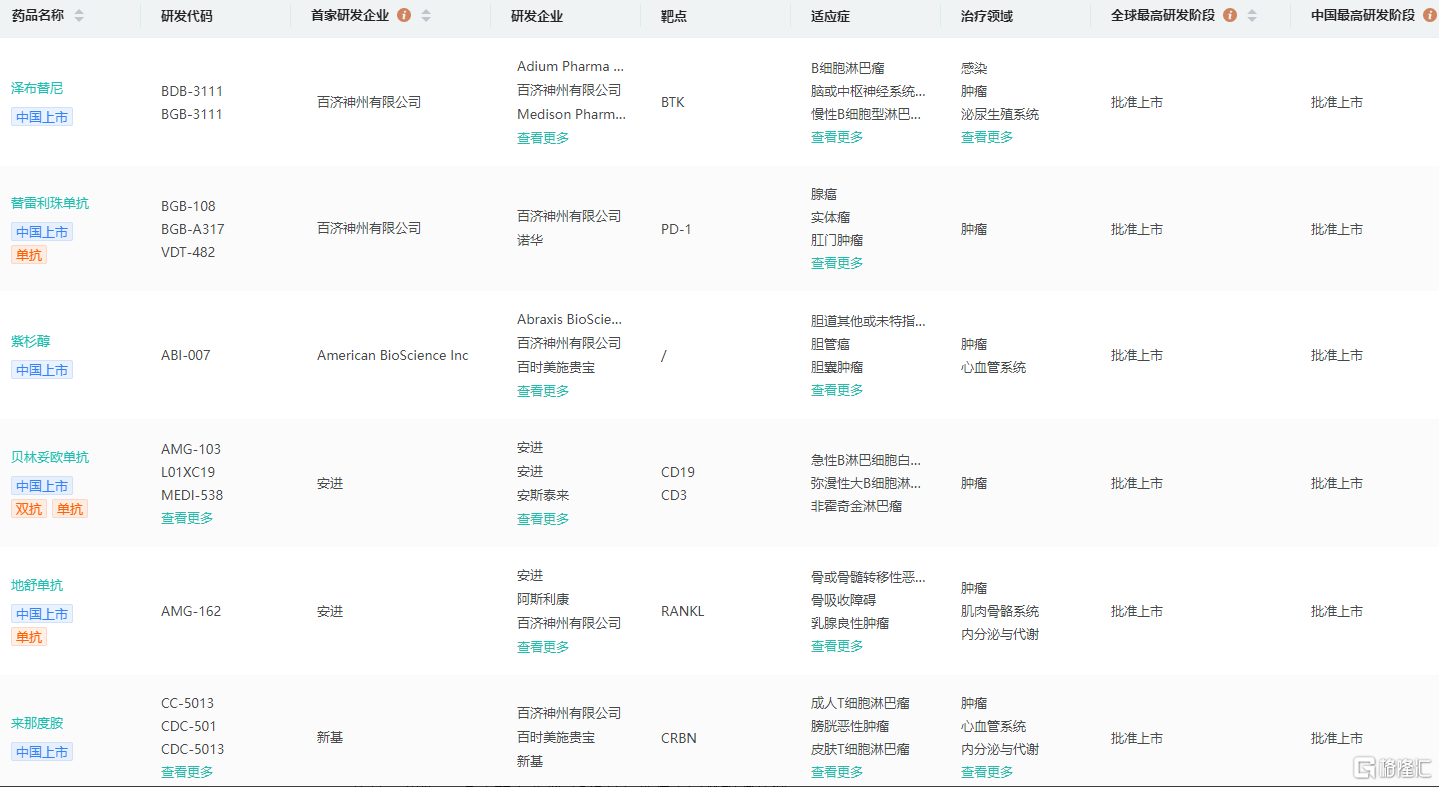The width and height of the screenshot is (1439, 787).
Task: Click target BTK cell
Action: click(673, 102)
